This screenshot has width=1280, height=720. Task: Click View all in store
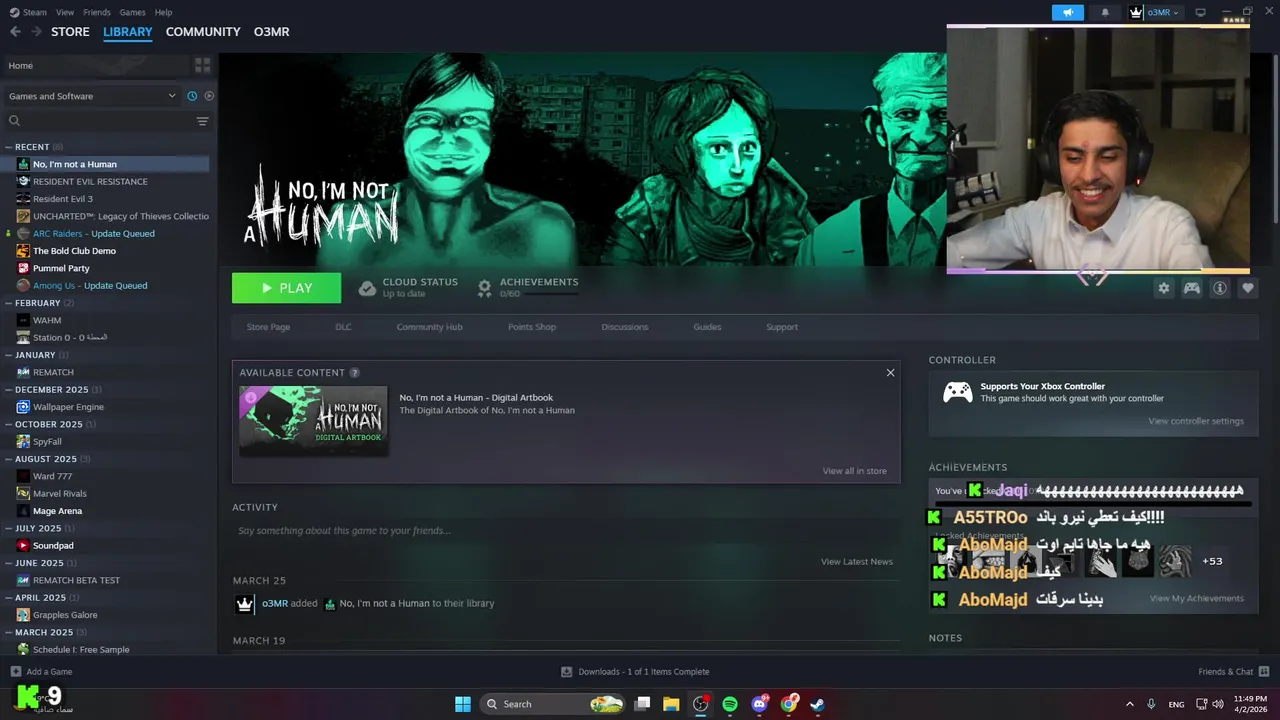(854, 471)
